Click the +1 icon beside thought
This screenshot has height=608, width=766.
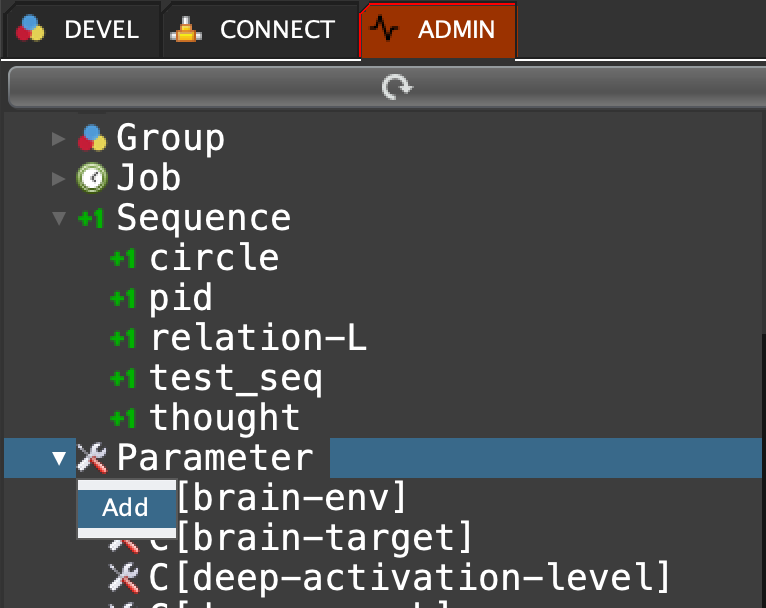tap(123, 418)
